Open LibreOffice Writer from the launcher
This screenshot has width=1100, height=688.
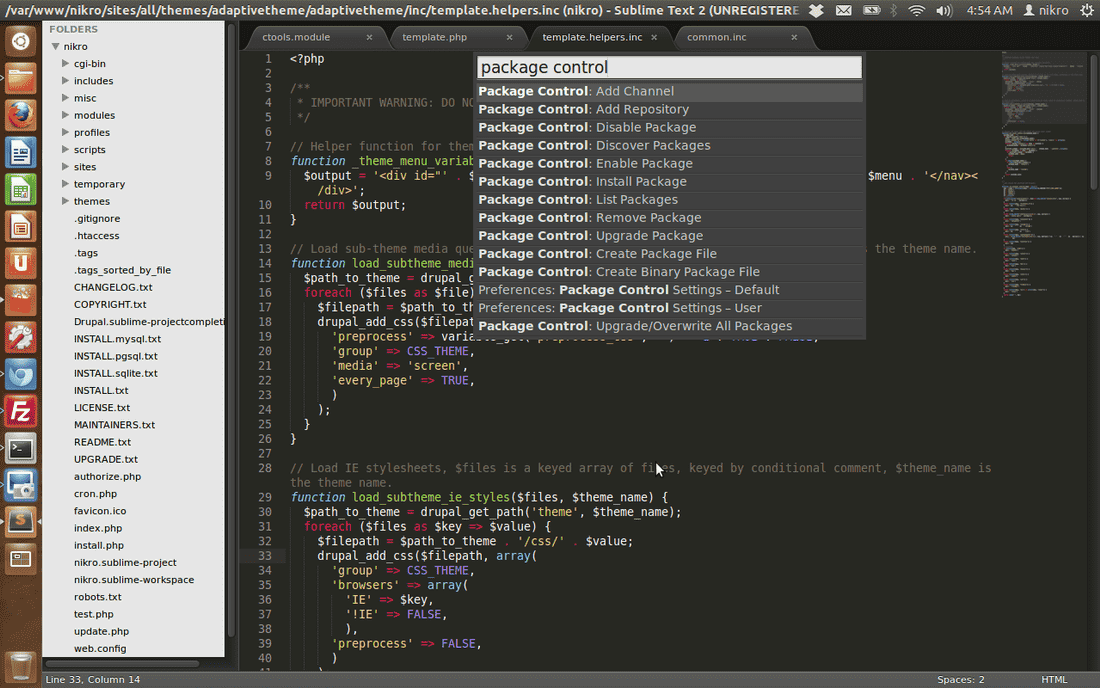[20, 153]
